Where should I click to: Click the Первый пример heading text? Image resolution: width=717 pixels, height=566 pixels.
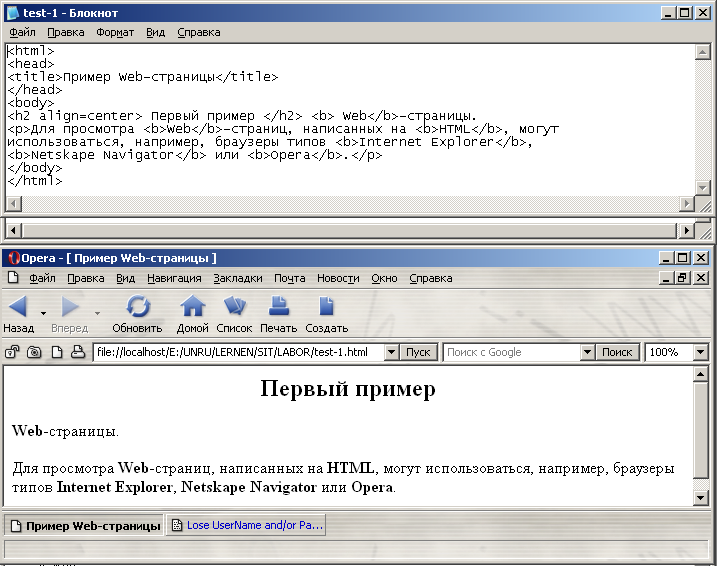[x=348, y=389]
